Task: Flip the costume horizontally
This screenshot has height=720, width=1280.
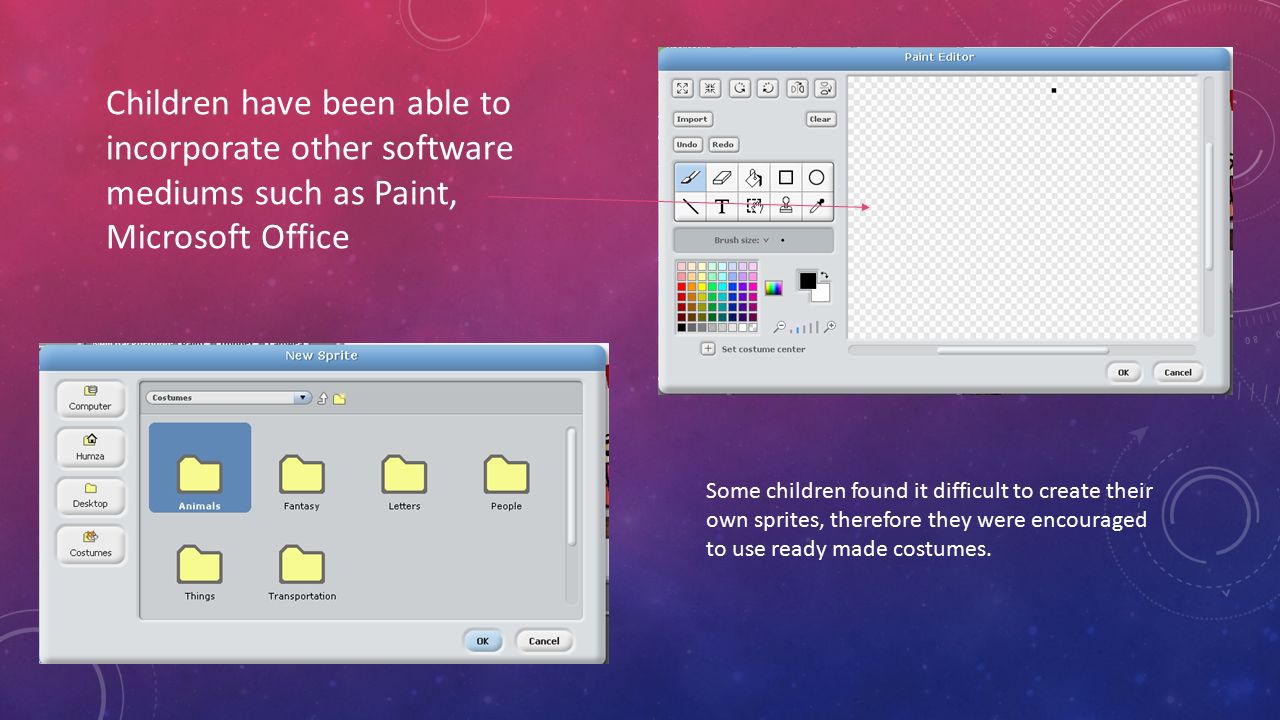Action: click(x=797, y=88)
